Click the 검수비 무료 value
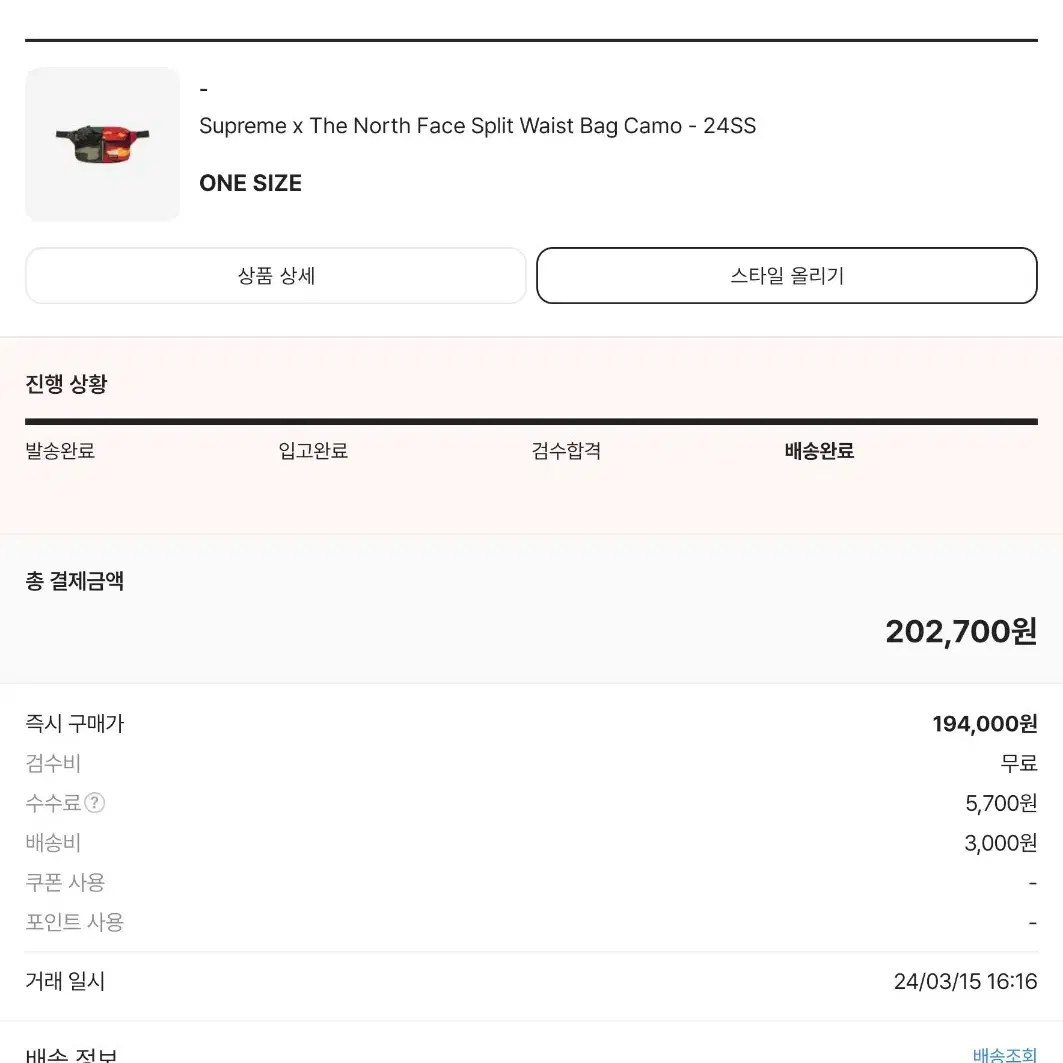Screen dimensions: 1063x1063 pos(1019,763)
